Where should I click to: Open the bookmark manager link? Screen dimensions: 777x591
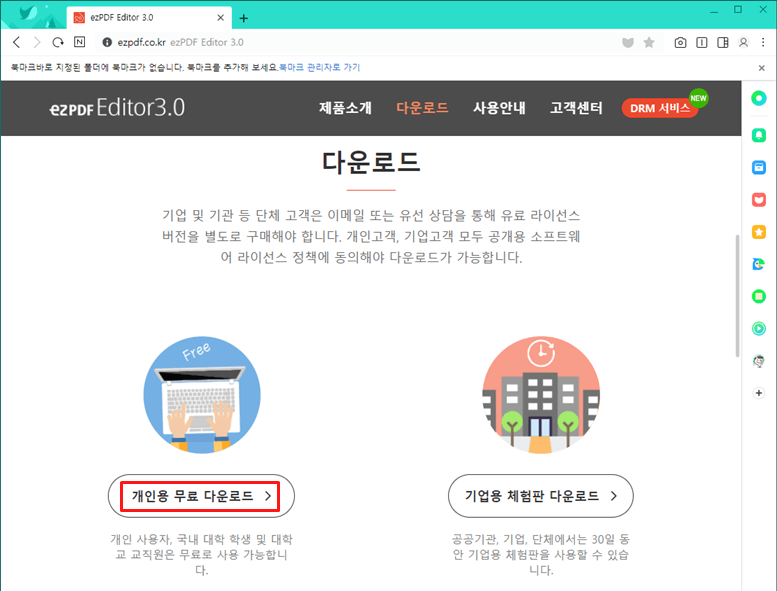[x=320, y=67]
